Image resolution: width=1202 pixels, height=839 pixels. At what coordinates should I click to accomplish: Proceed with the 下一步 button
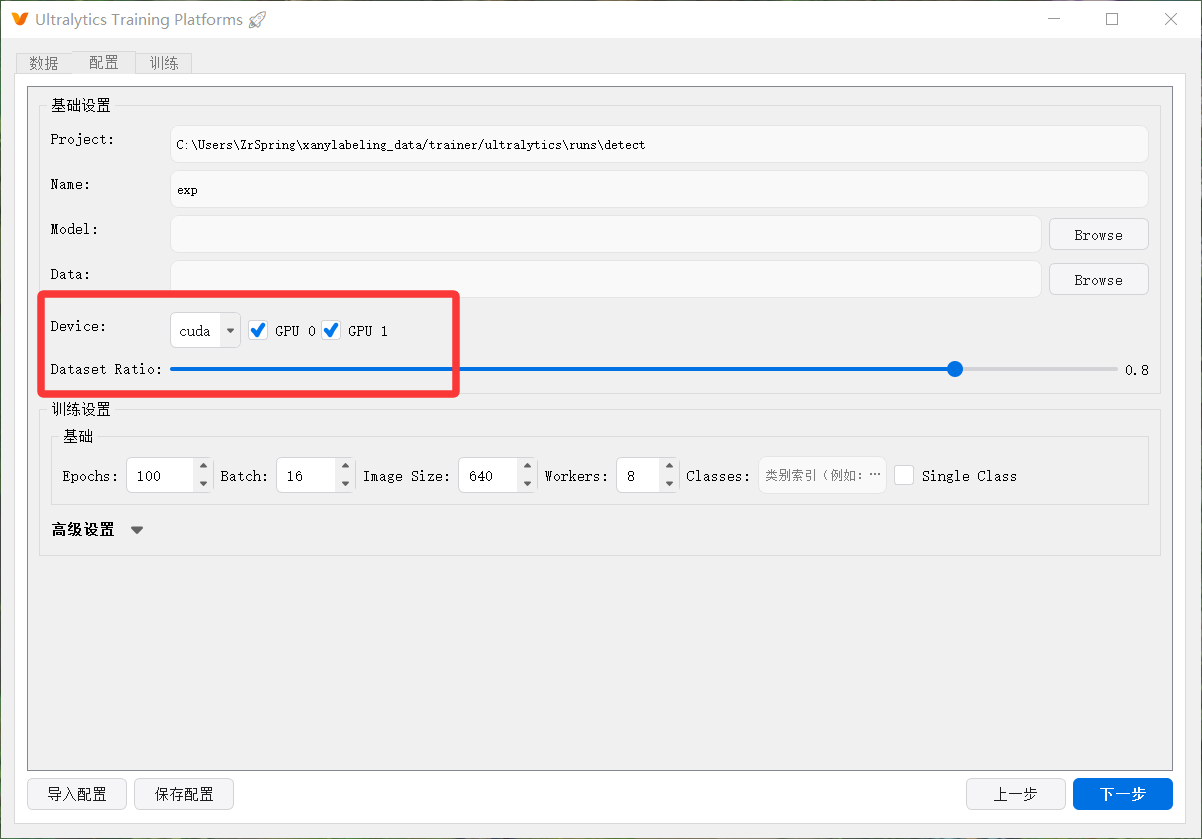click(x=1123, y=794)
